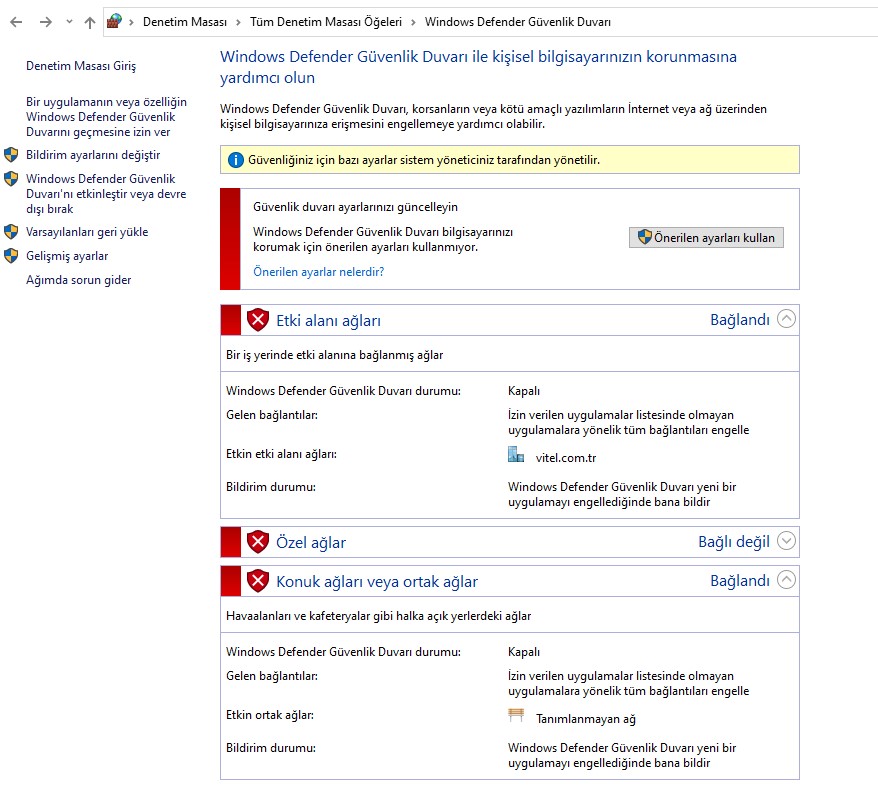Click the Etkin ortak ağlar label

[270, 715]
